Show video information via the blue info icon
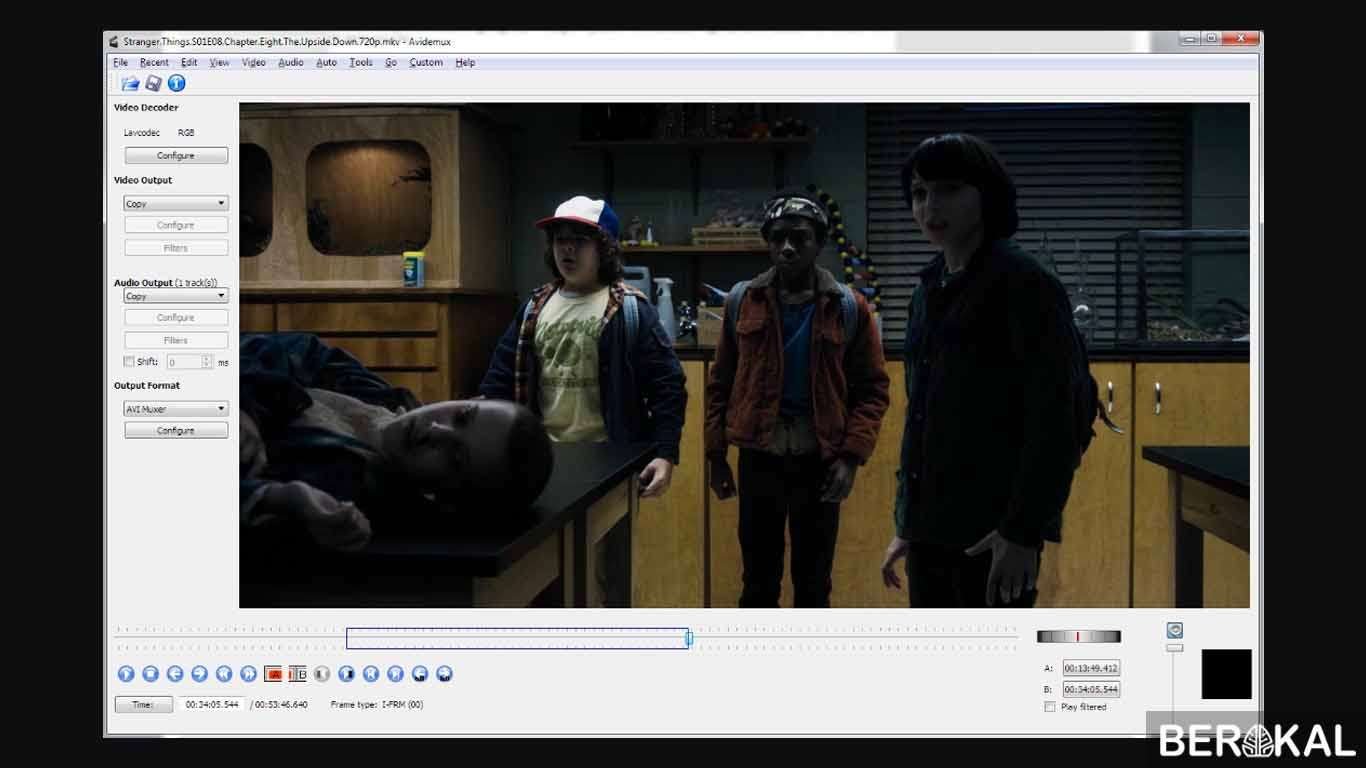 pos(176,84)
